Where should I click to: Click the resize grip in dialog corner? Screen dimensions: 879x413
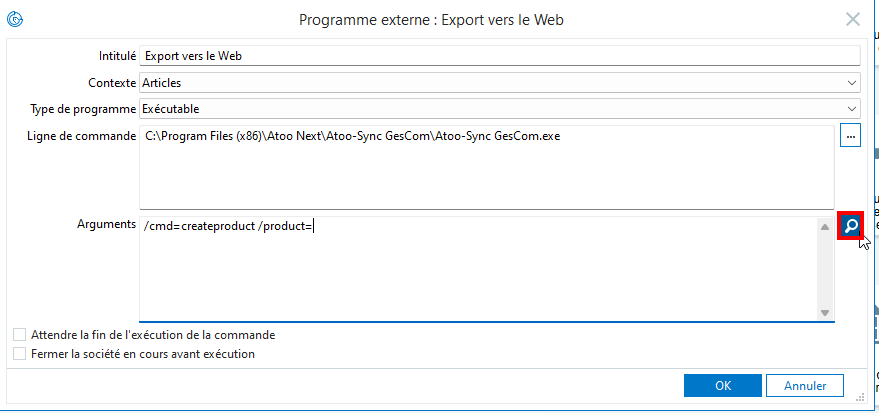[x=861, y=397]
